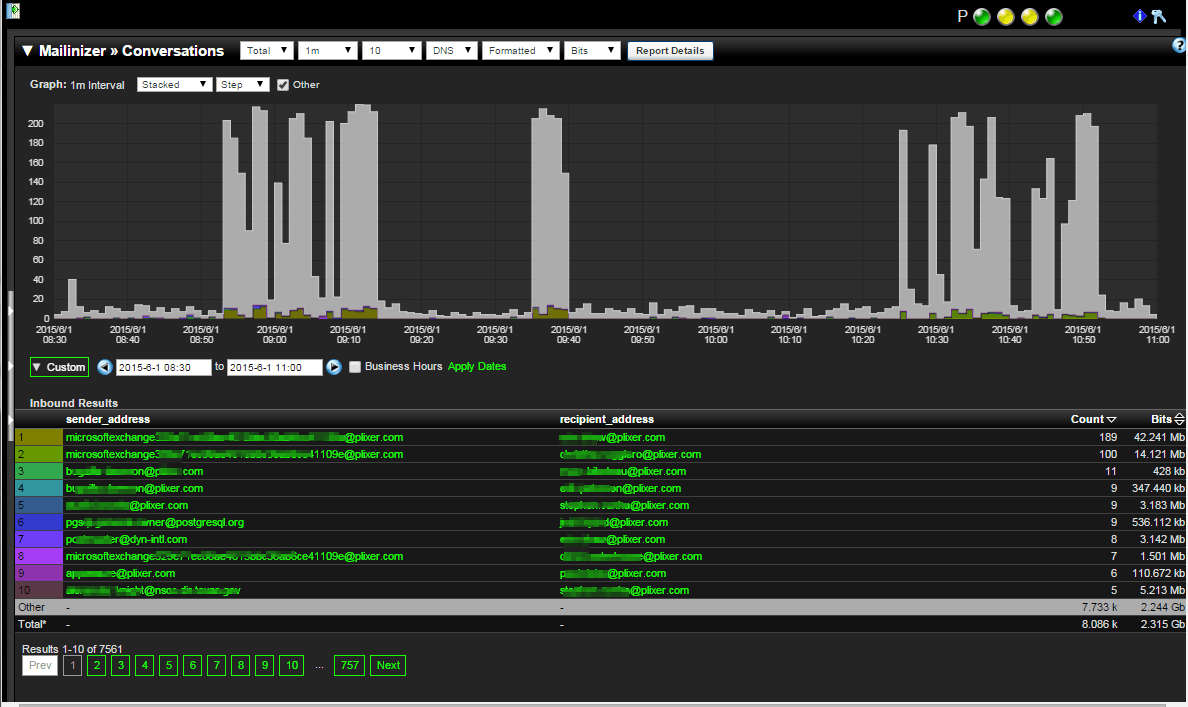This screenshot has height=707, width=1188.
Task: Go to results page 5
Action: [x=168, y=665]
